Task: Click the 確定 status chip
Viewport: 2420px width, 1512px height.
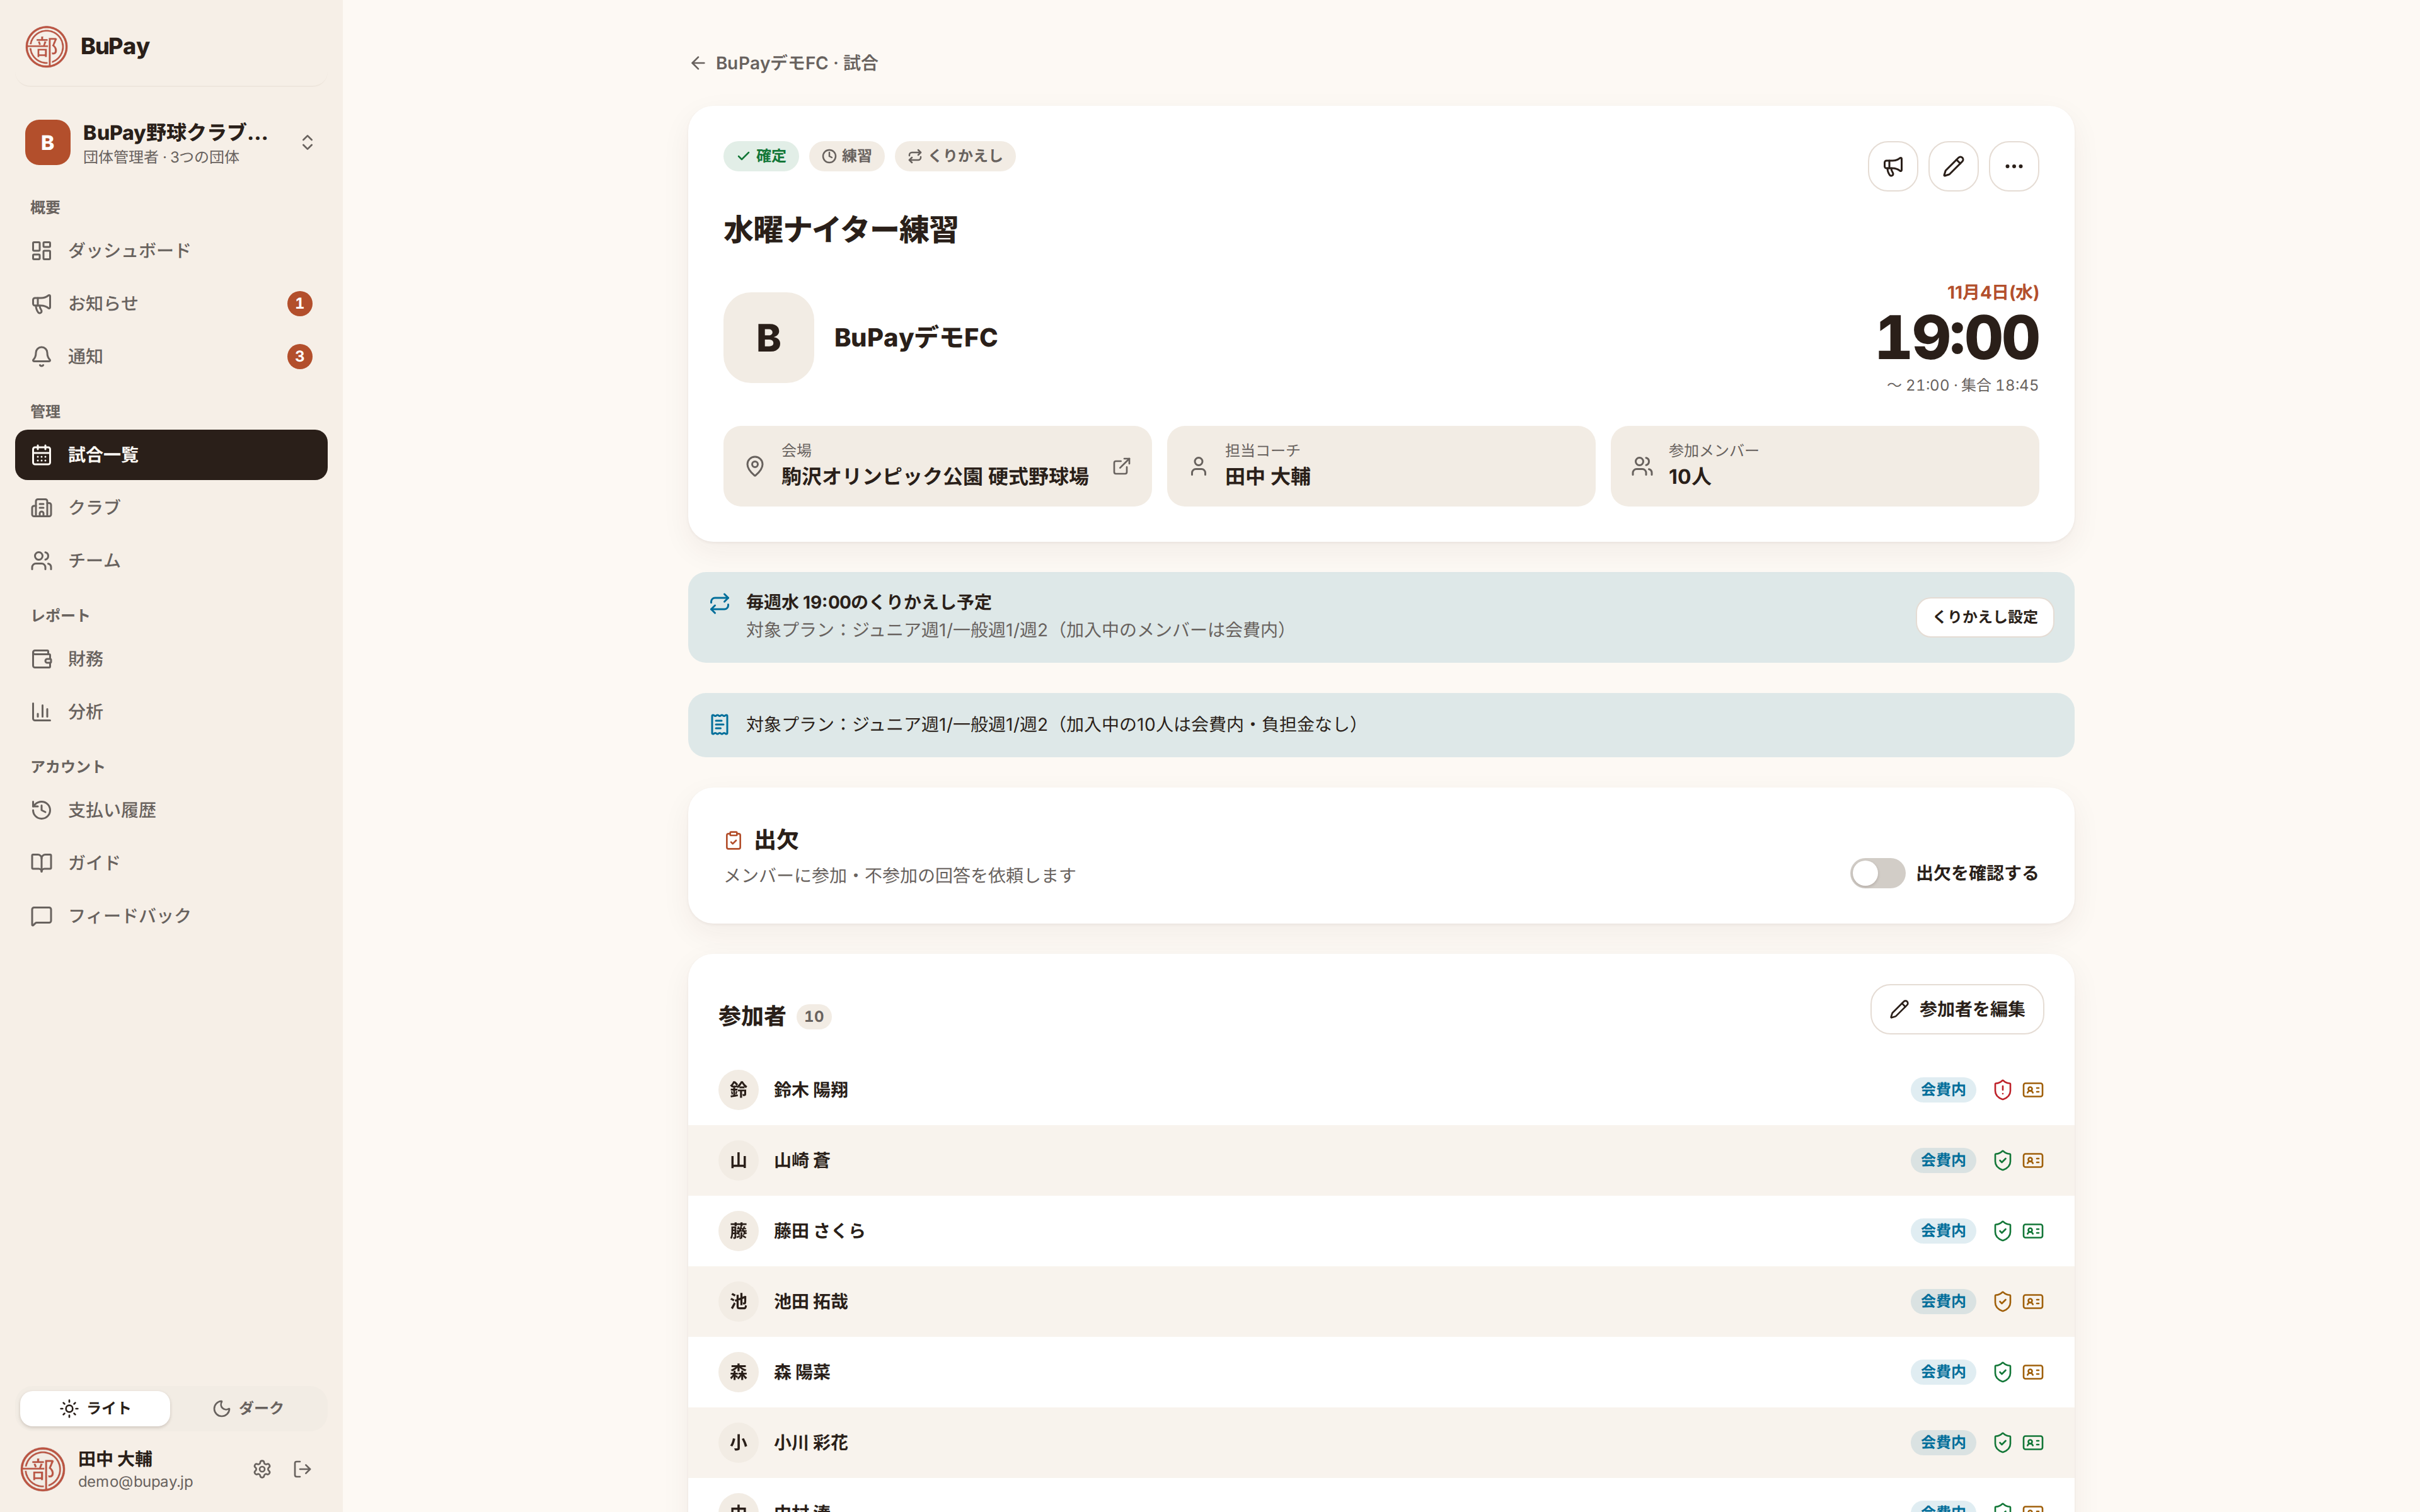Action: (x=761, y=156)
